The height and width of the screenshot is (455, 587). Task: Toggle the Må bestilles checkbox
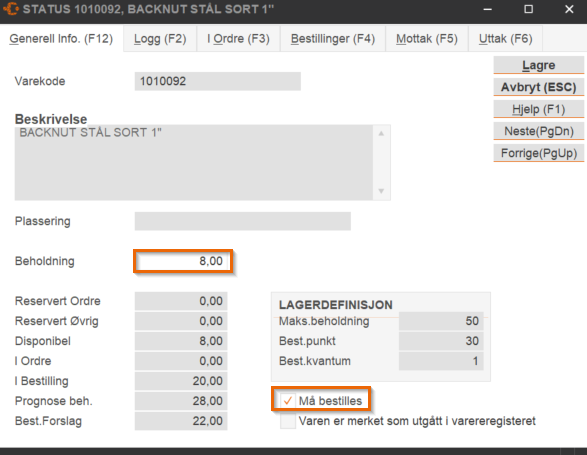point(288,401)
